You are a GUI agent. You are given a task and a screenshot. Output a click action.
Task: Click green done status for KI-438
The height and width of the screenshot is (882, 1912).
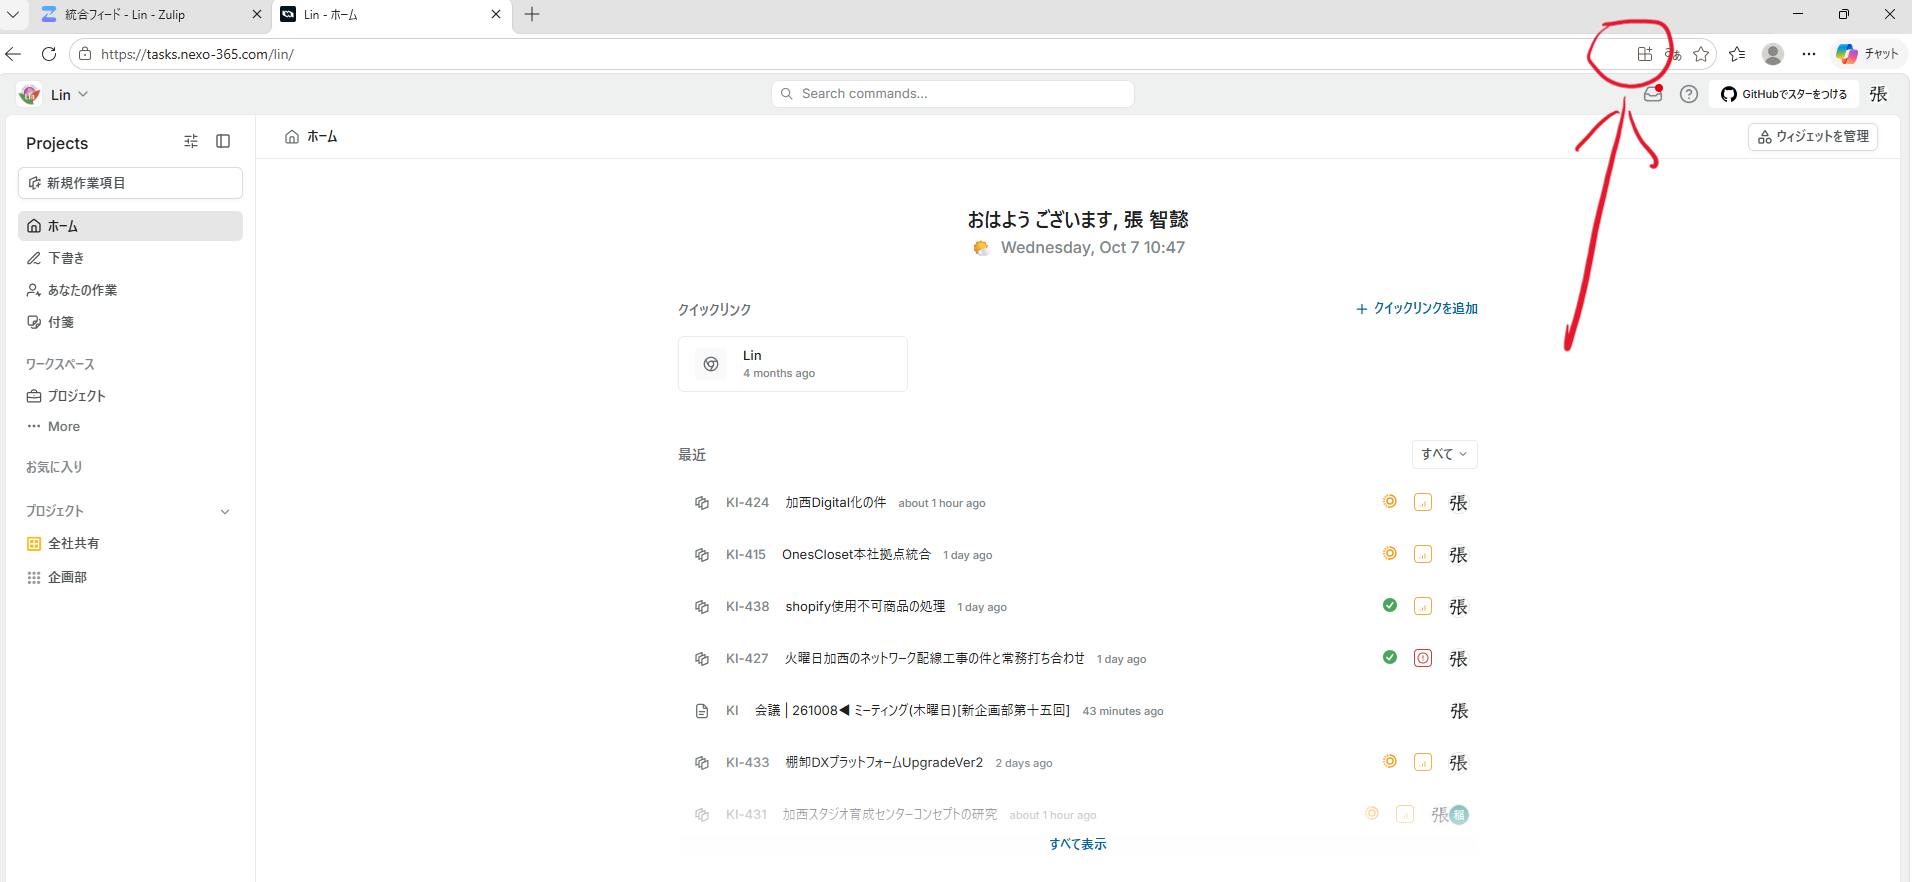(1390, 605)
